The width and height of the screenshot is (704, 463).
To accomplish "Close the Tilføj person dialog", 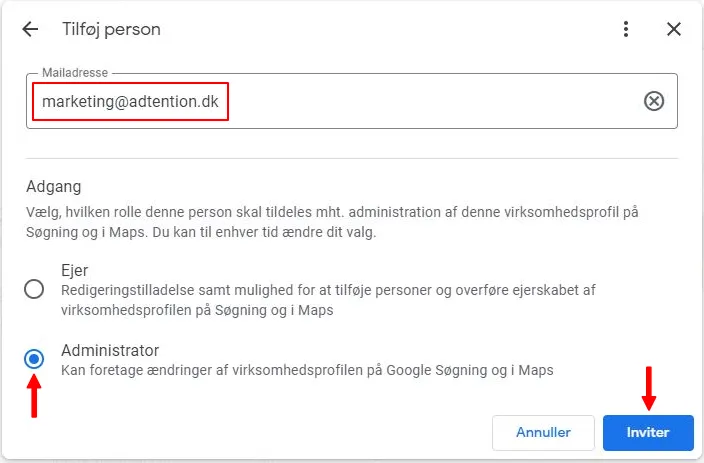I will coord(674,29).
